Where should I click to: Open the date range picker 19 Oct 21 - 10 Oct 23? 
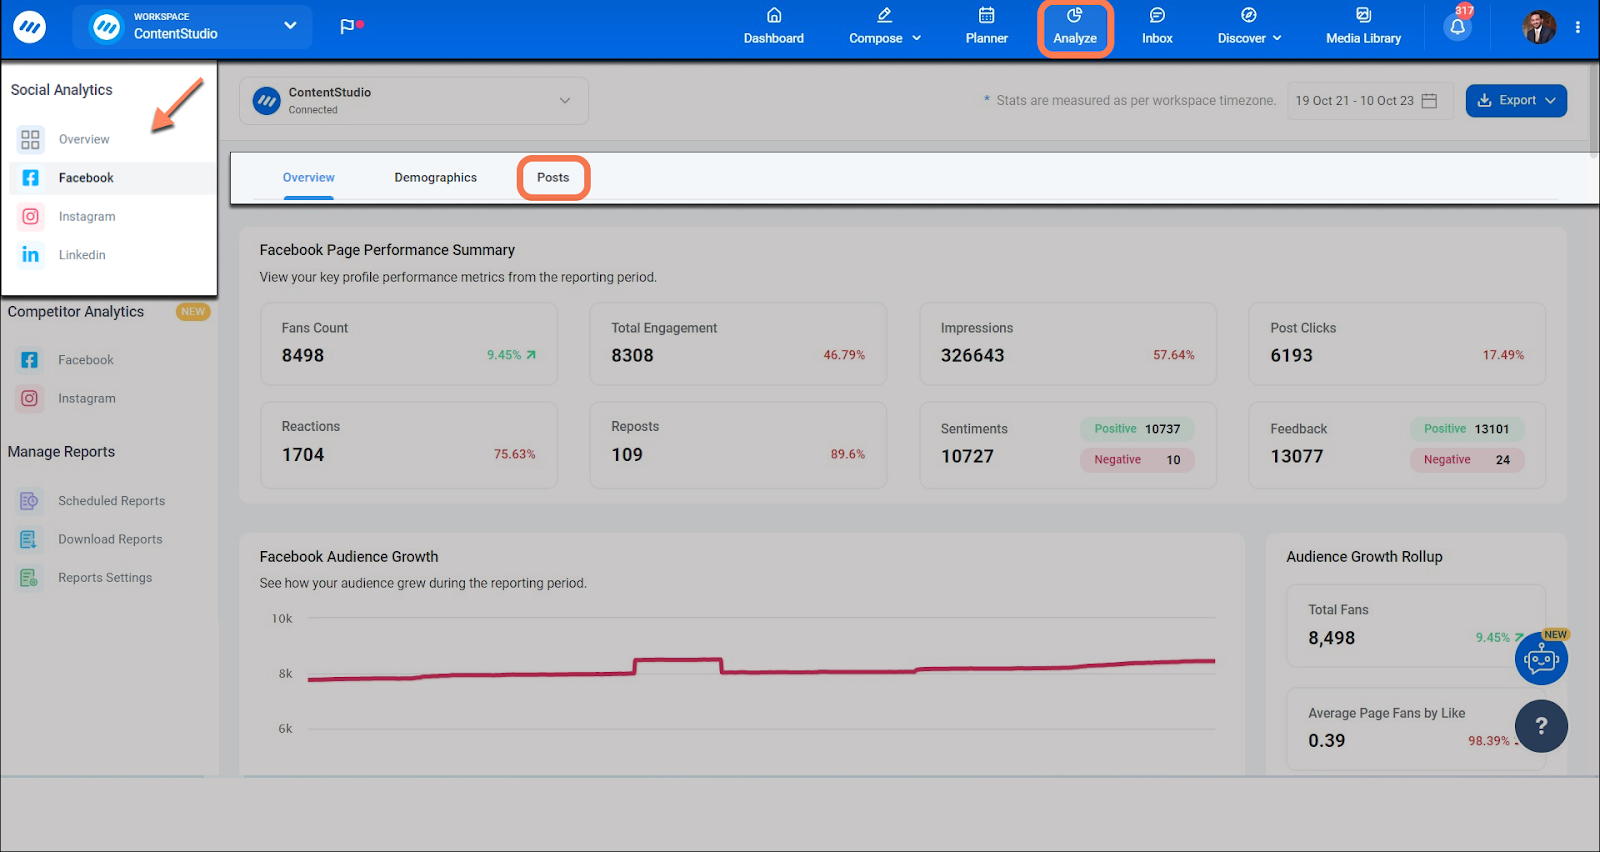pyautogui.click(x=1368, y=101)
